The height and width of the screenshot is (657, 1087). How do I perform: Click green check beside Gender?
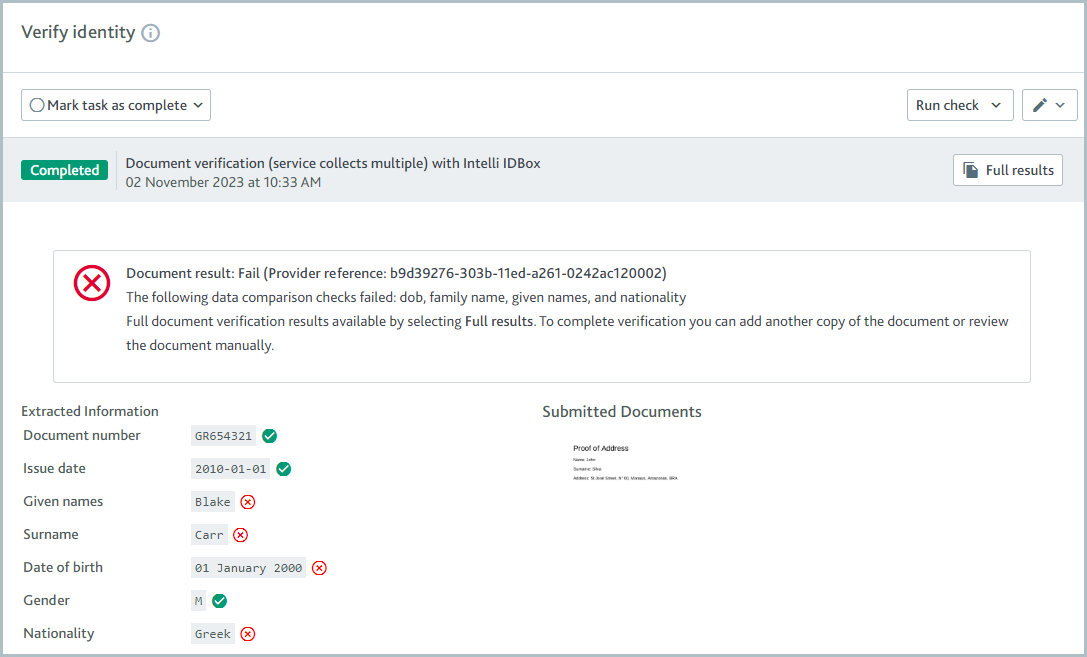point(219,600)
